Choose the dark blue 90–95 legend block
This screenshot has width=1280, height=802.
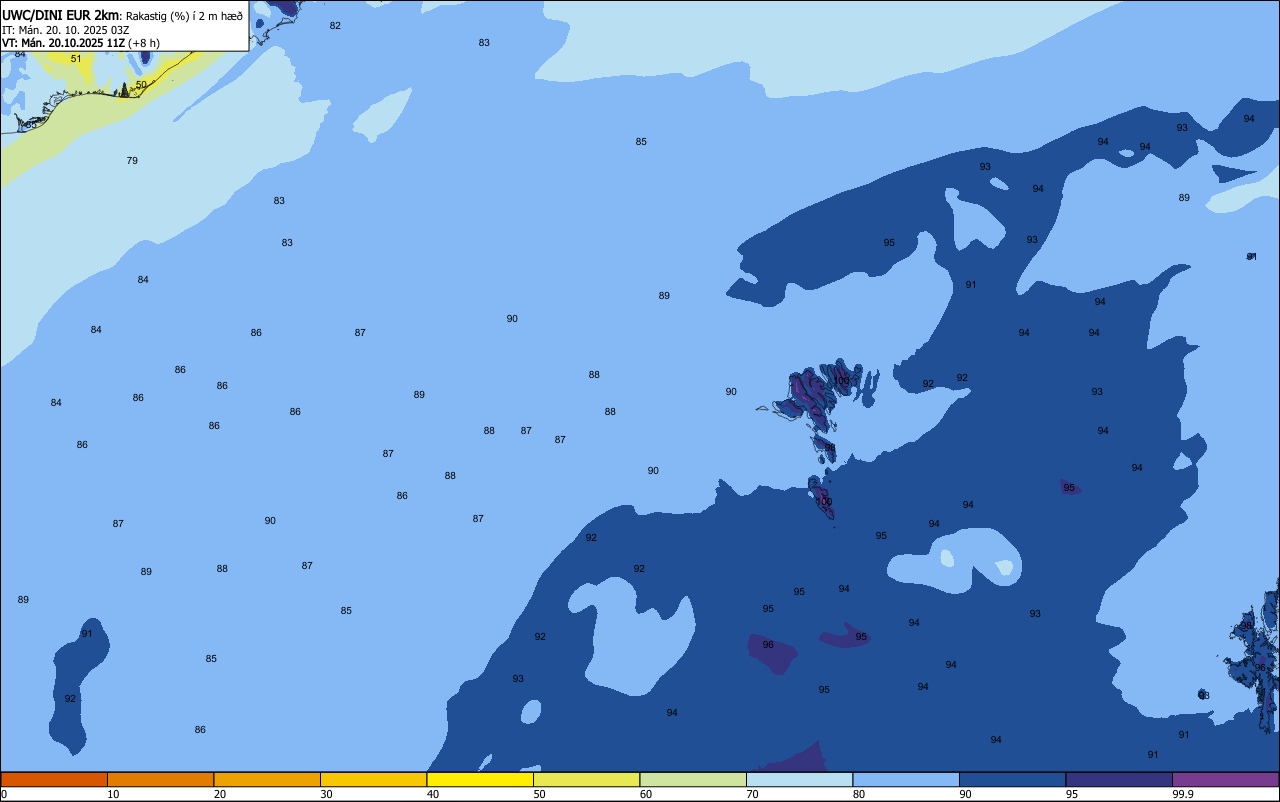pos(1012,779)
